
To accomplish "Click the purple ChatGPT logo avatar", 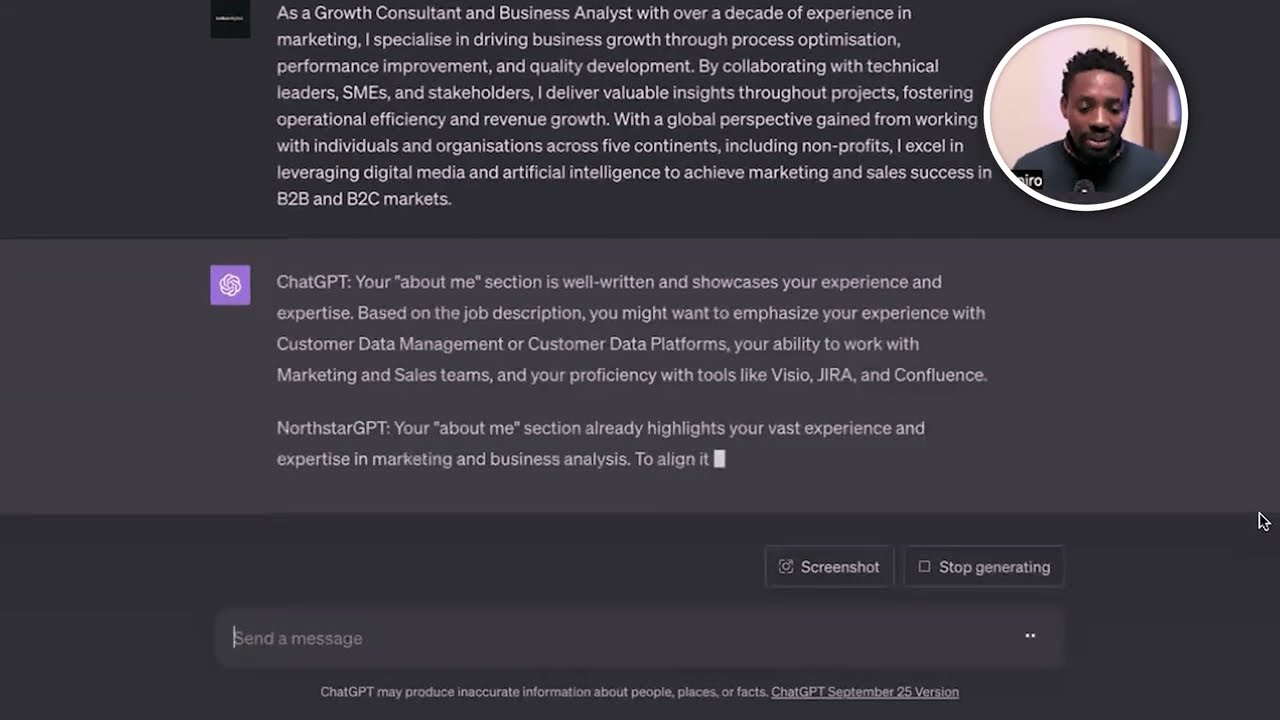I will (x=230, y=285).
